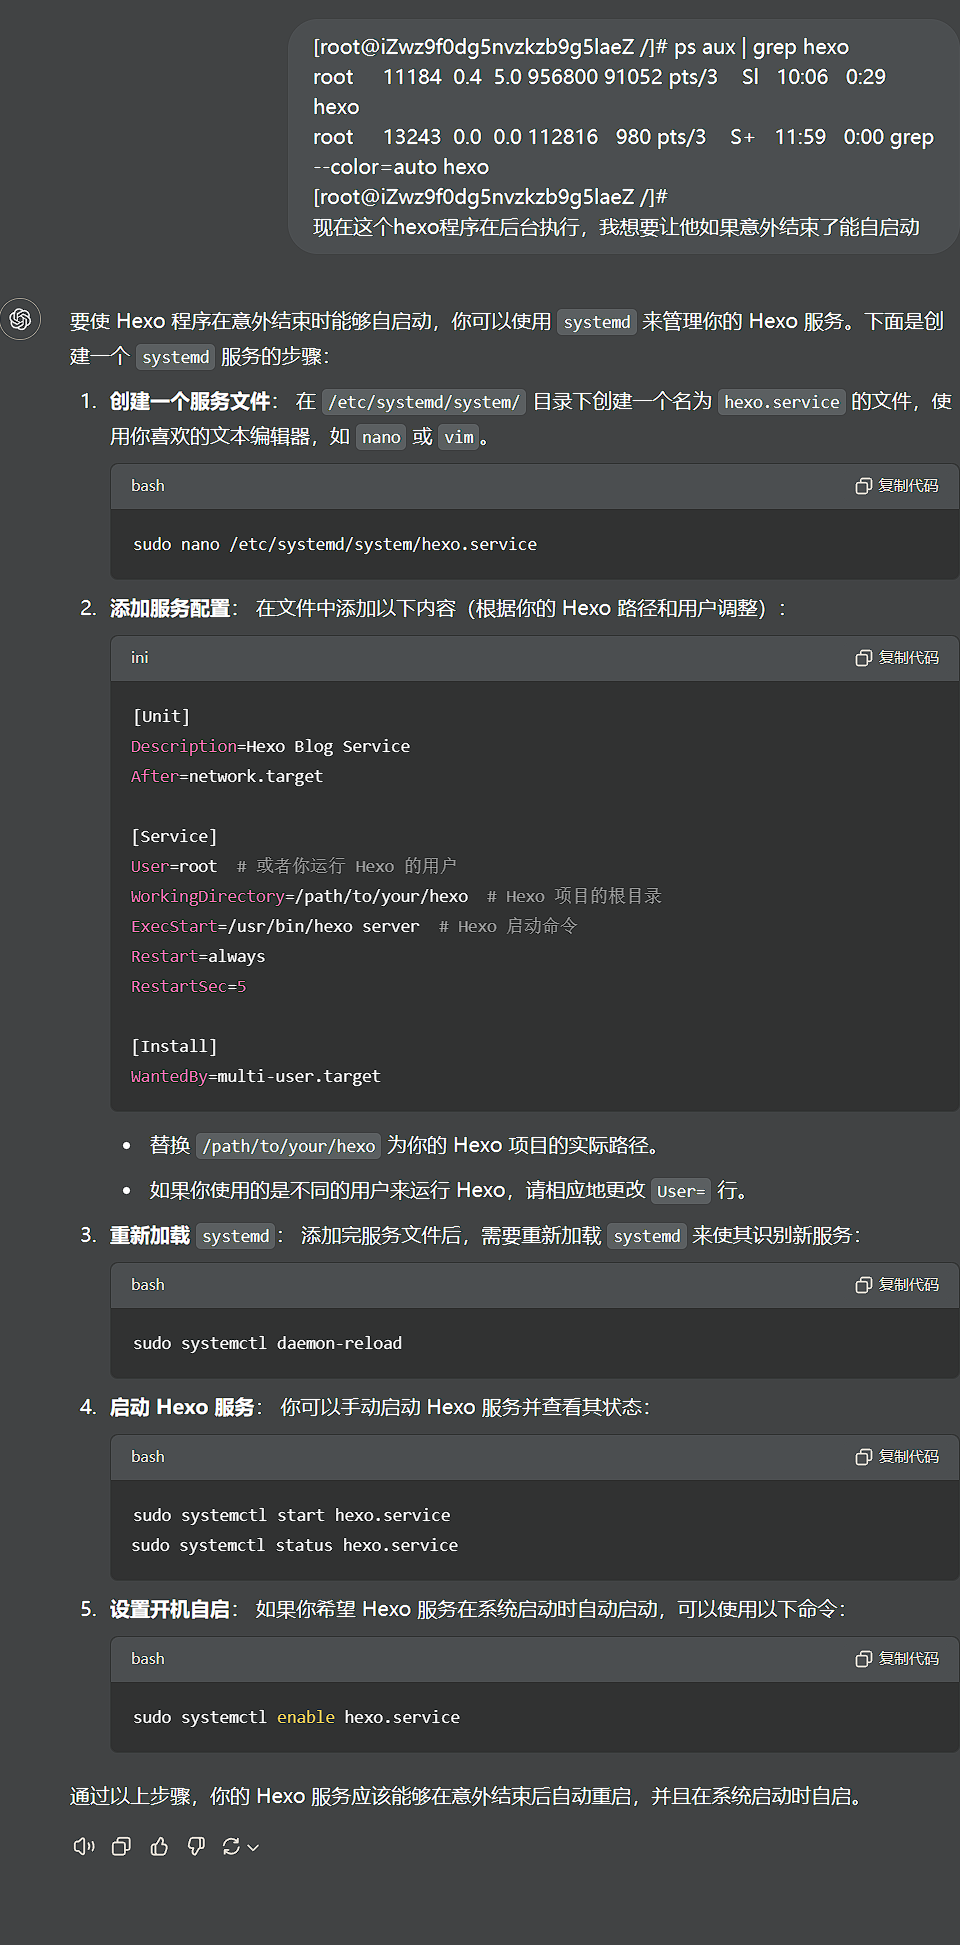The image size is (960, 1945).
Task: Click the '[Install]' section header line
Action: coord(174,1046)
